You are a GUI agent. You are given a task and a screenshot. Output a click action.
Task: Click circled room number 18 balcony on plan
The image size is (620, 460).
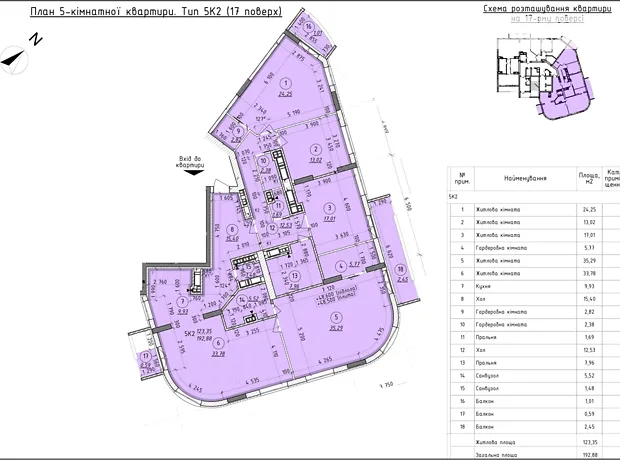[x=402, y=270]
